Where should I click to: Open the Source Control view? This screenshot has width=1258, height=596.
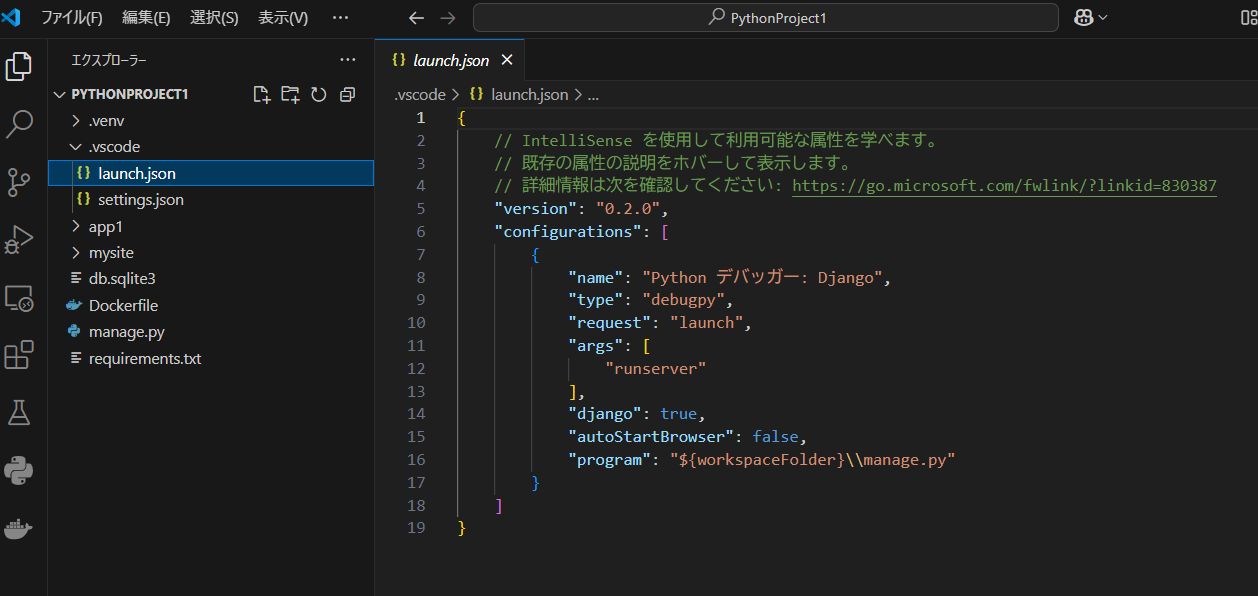20,182
